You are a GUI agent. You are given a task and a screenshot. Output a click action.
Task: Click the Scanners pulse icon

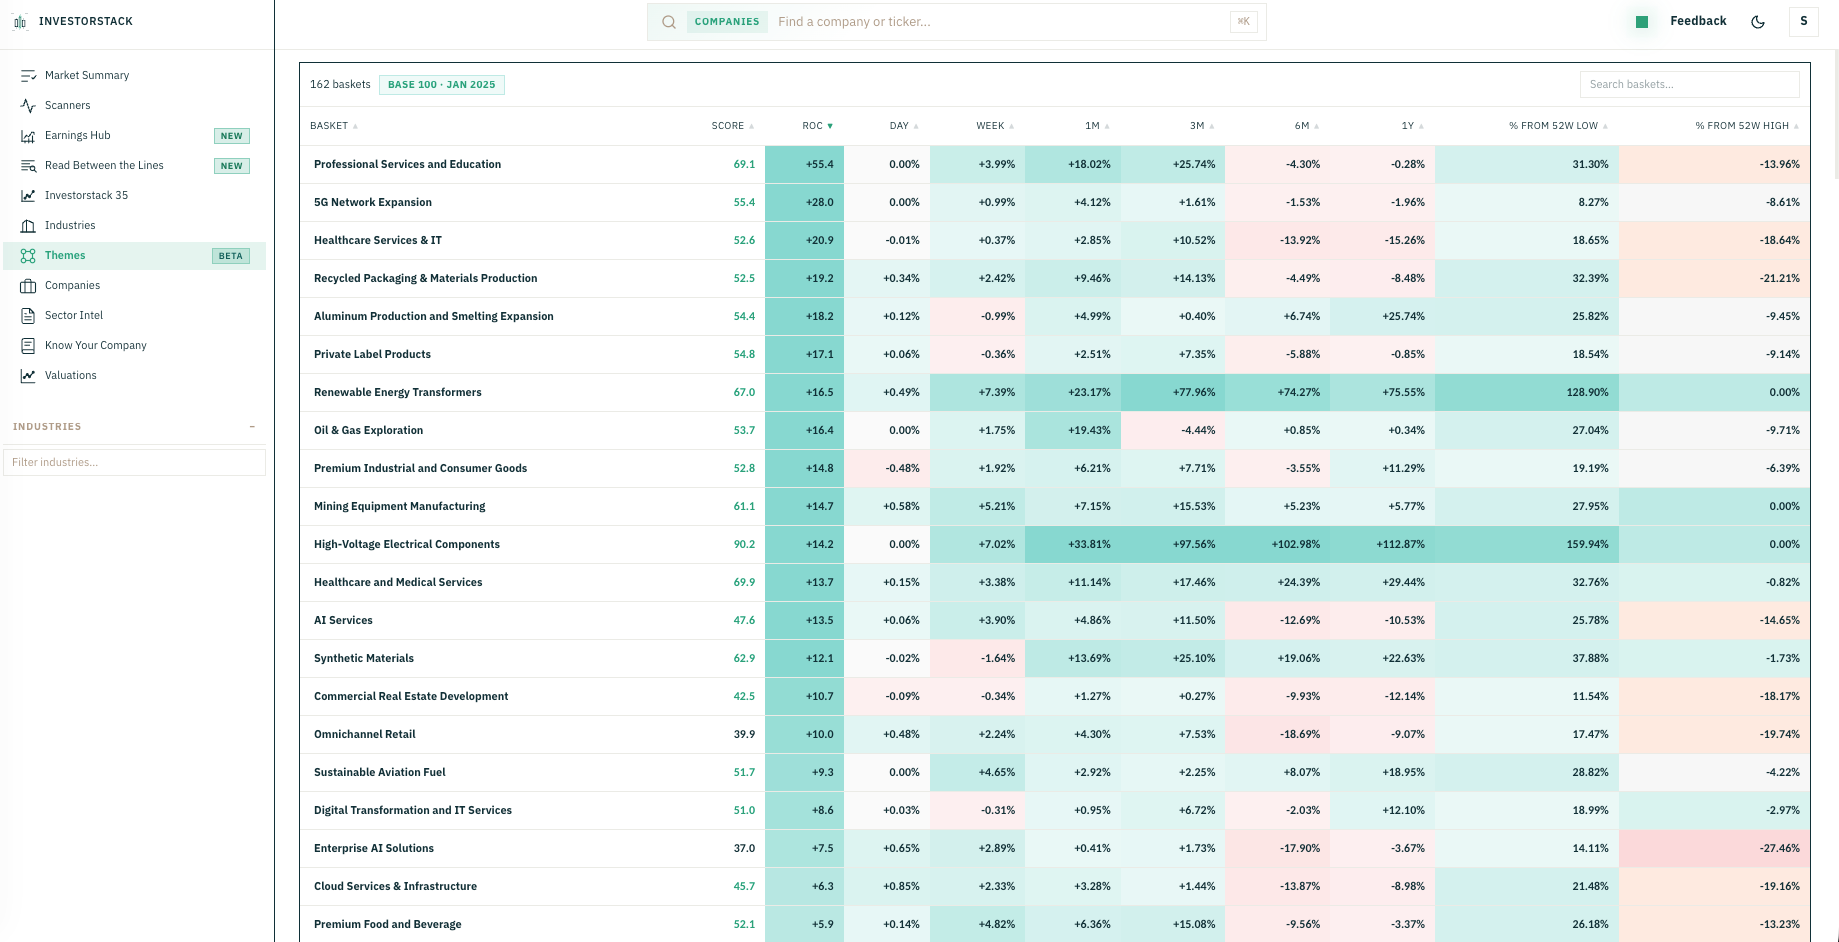pos(28,105)
